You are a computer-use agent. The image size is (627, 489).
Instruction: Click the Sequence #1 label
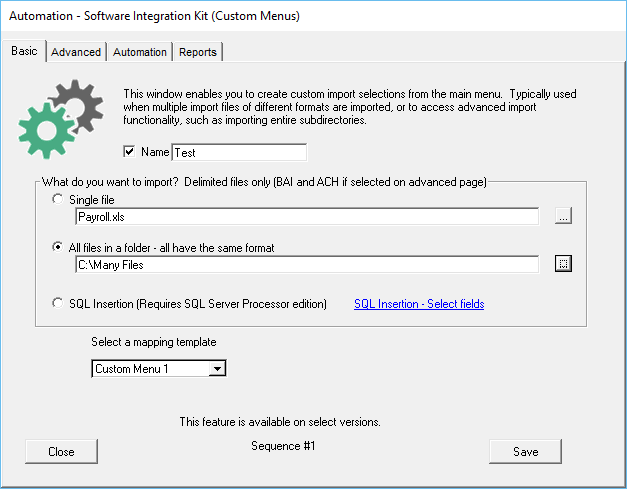[283, 446]
